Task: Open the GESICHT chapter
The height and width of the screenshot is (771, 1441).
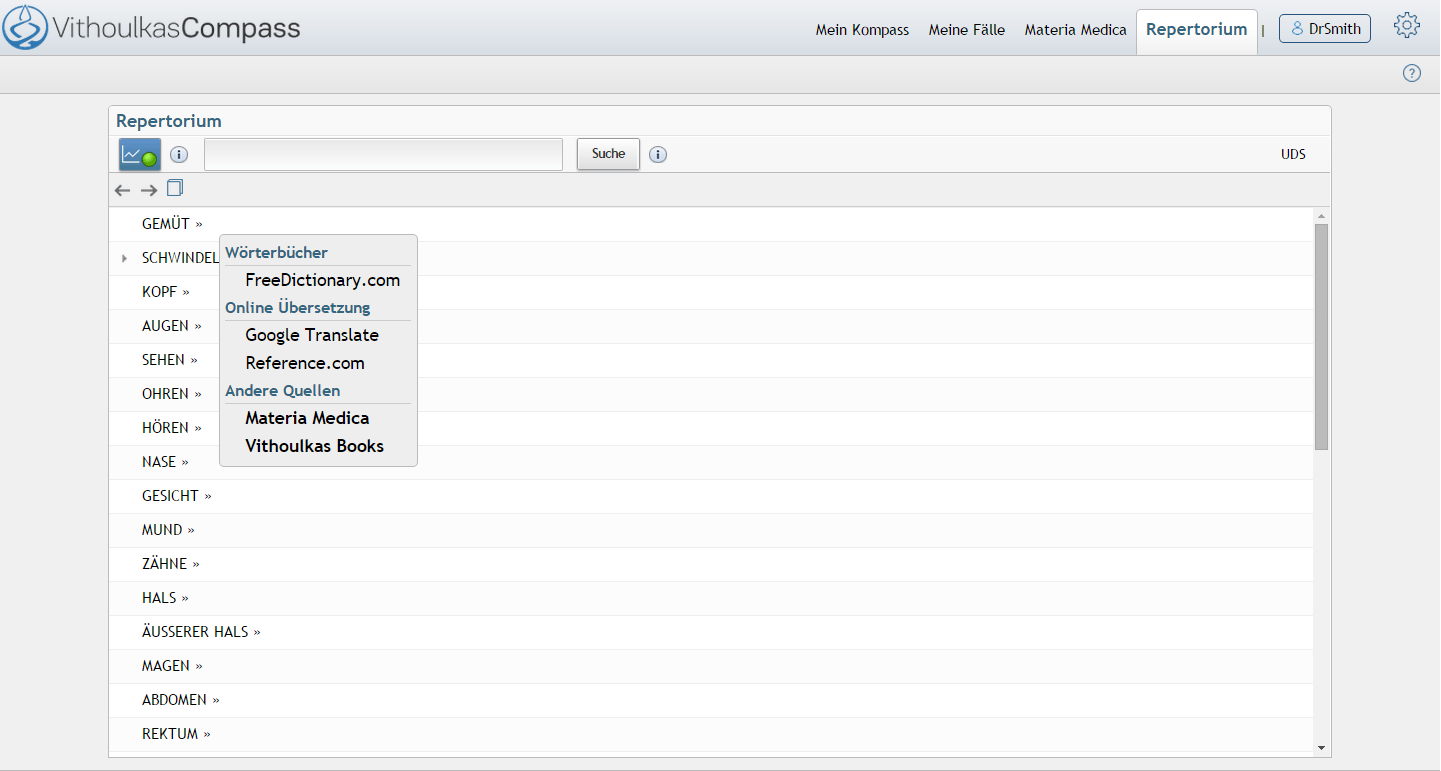Action: pos(177,496)
